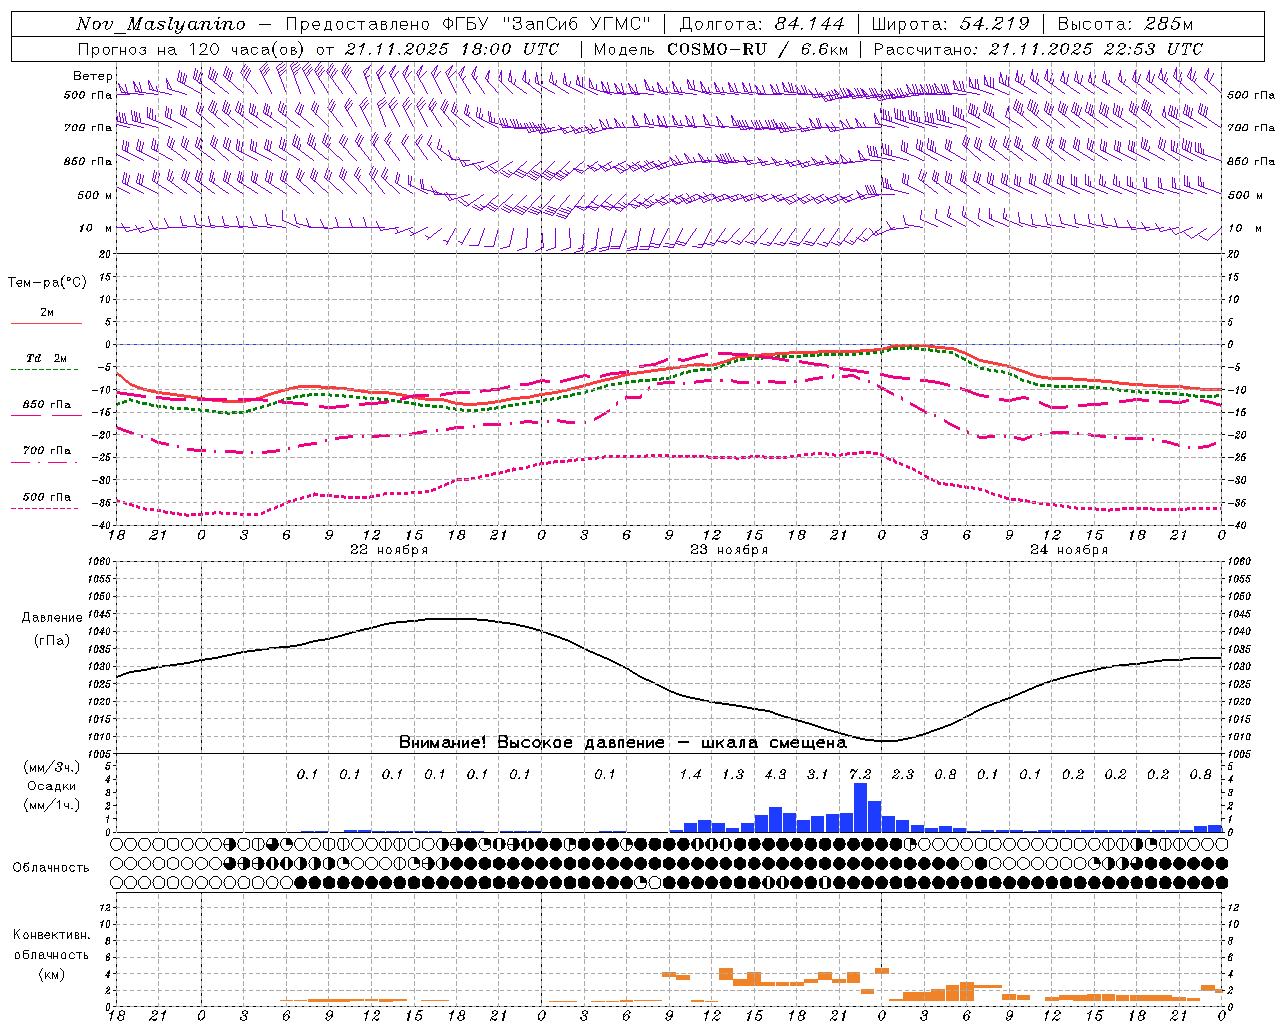Viewport: 1280px width, 1024px height.
Task: Select the 'Внимание! Высокое давление' scale warning text
Action: (x=532, y=743)
